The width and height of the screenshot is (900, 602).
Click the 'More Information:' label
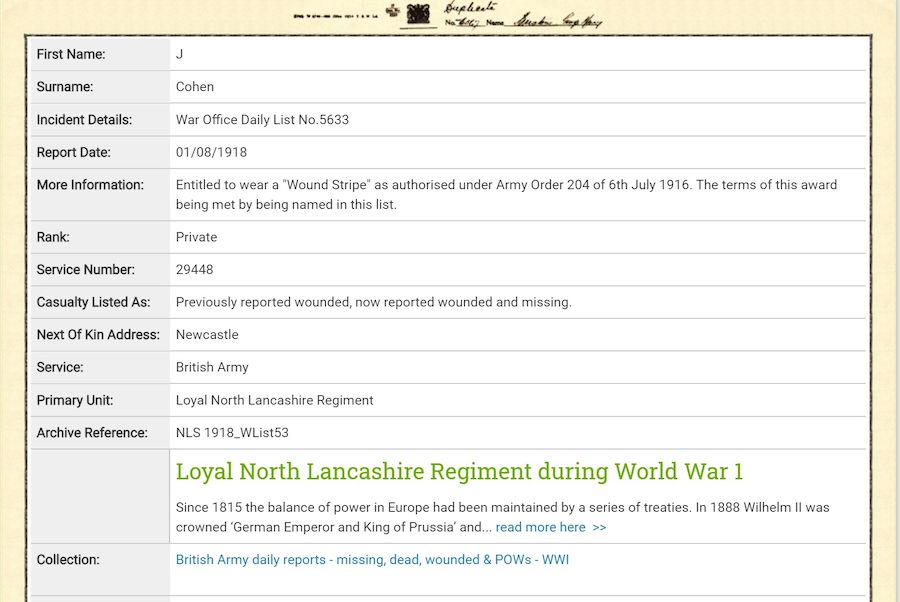90,185
